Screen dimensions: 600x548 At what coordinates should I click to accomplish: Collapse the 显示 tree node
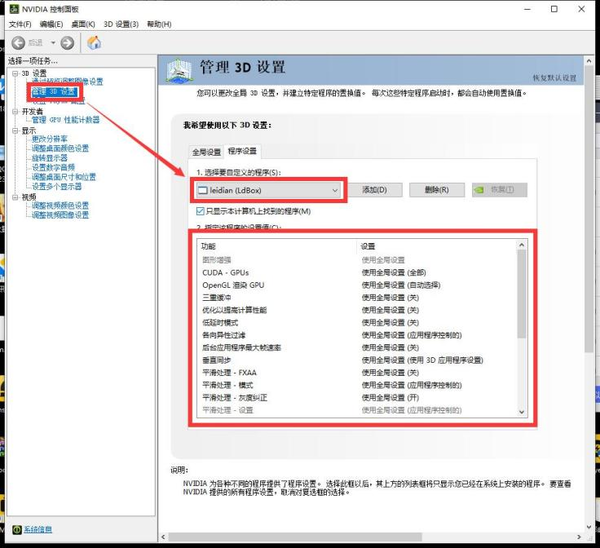(15, 130)
